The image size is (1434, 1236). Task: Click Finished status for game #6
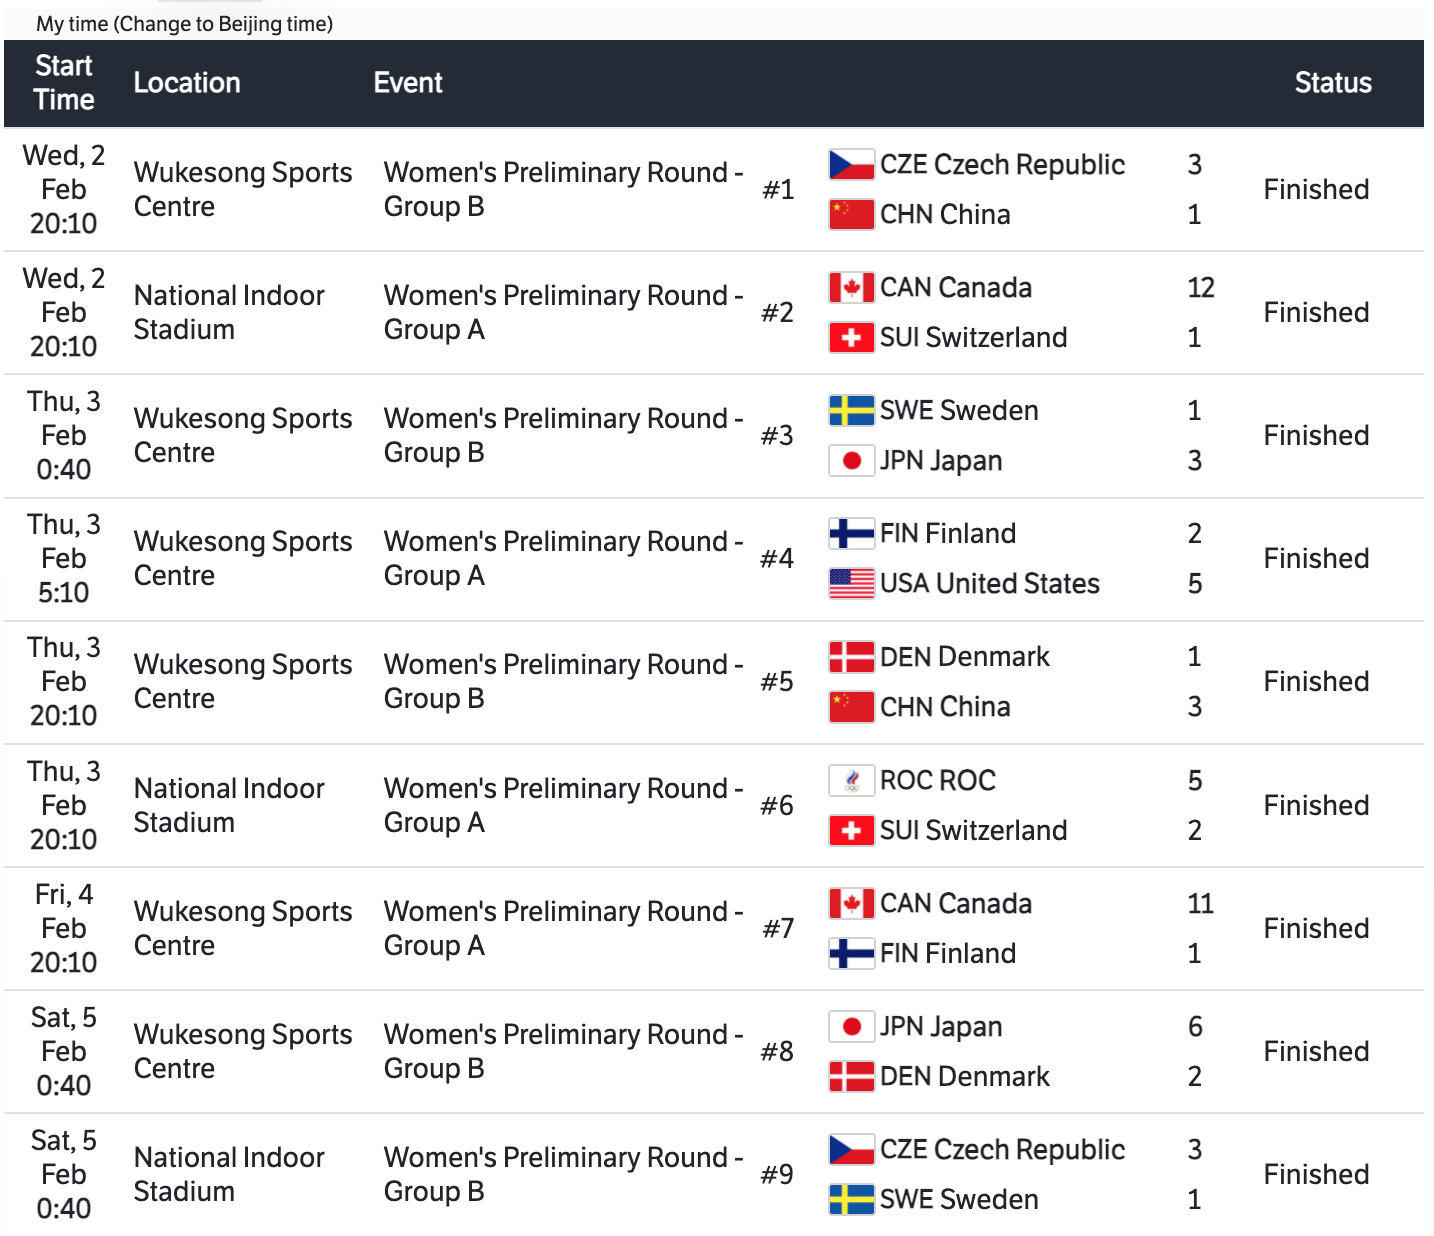tap(1316, 806)
